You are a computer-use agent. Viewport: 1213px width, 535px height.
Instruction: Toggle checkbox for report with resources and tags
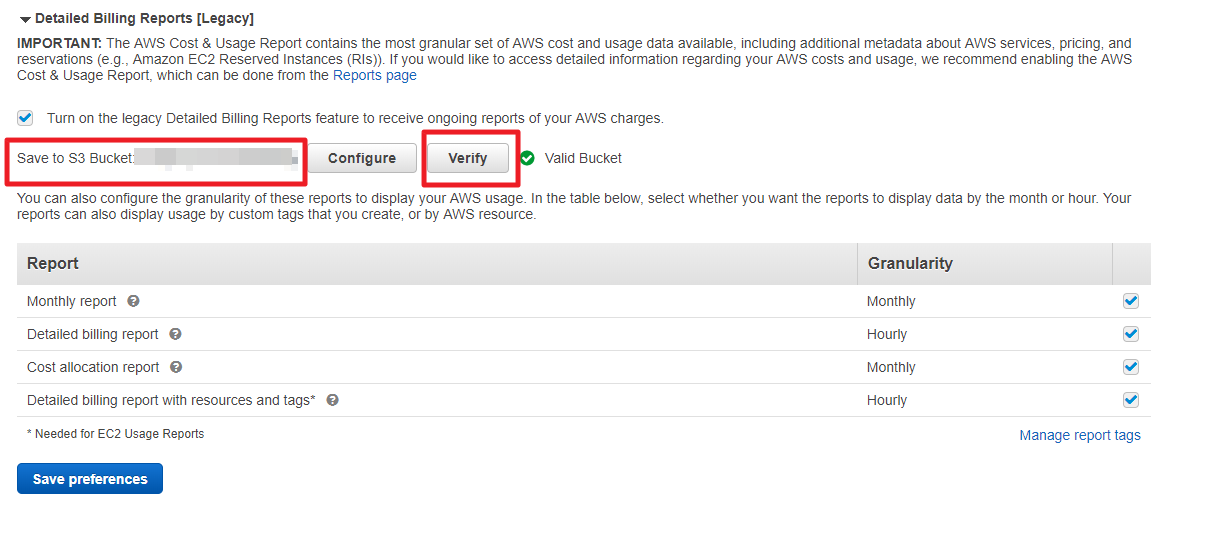pyautogui.click(x=1131, y=400)
